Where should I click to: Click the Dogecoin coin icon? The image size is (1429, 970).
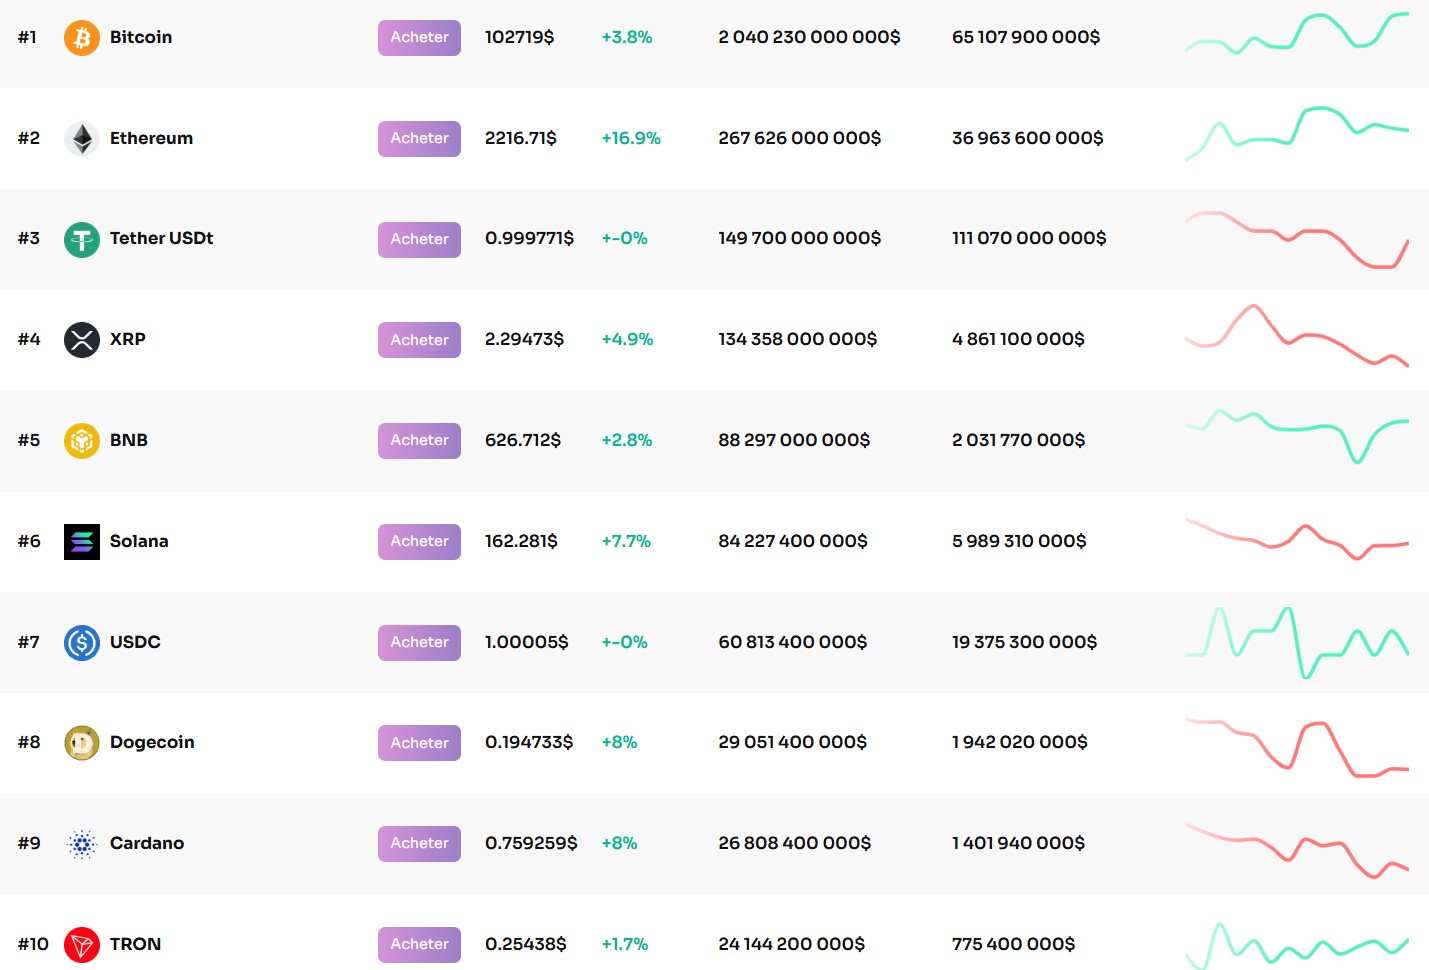[x=82, y=742]
